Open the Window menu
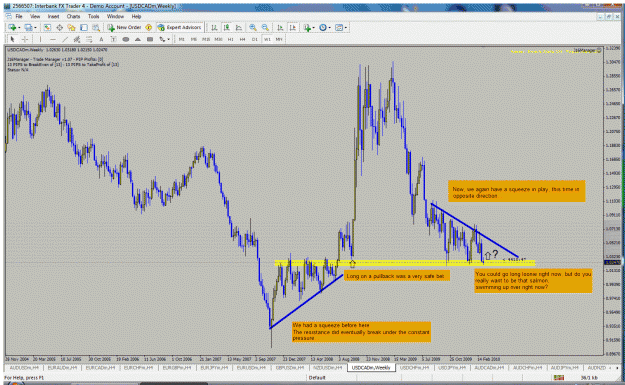The height and width of the screenshot is (385, 625). tap(115, 16)
